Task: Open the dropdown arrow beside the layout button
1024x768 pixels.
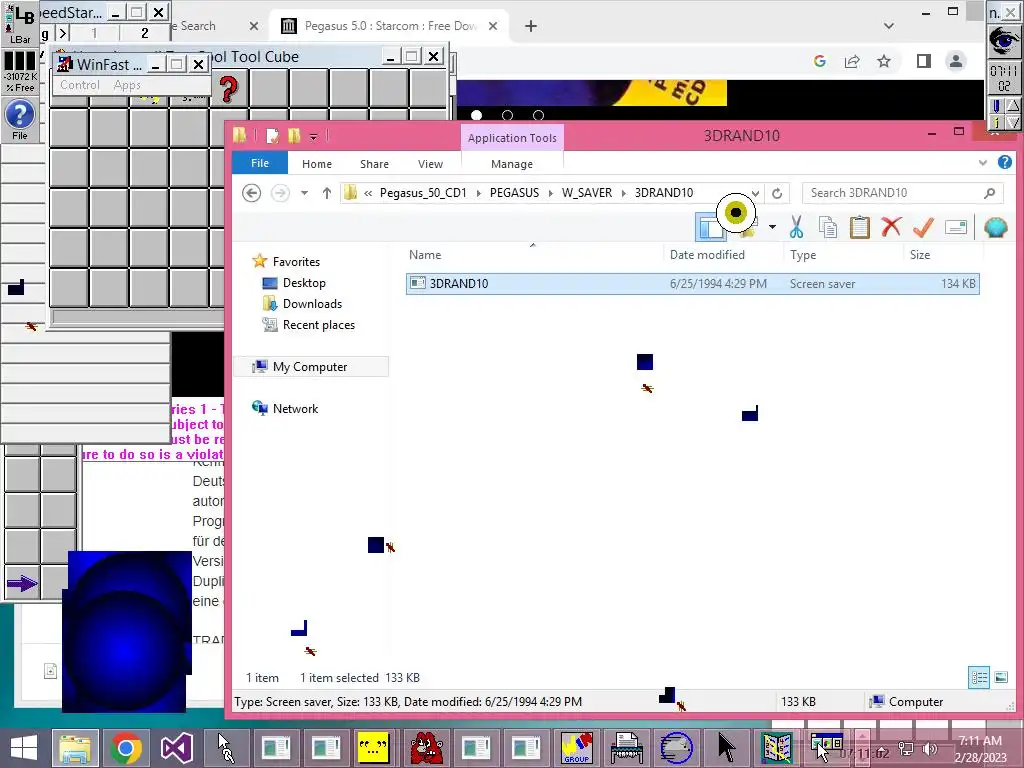Action: click(773, 227)
